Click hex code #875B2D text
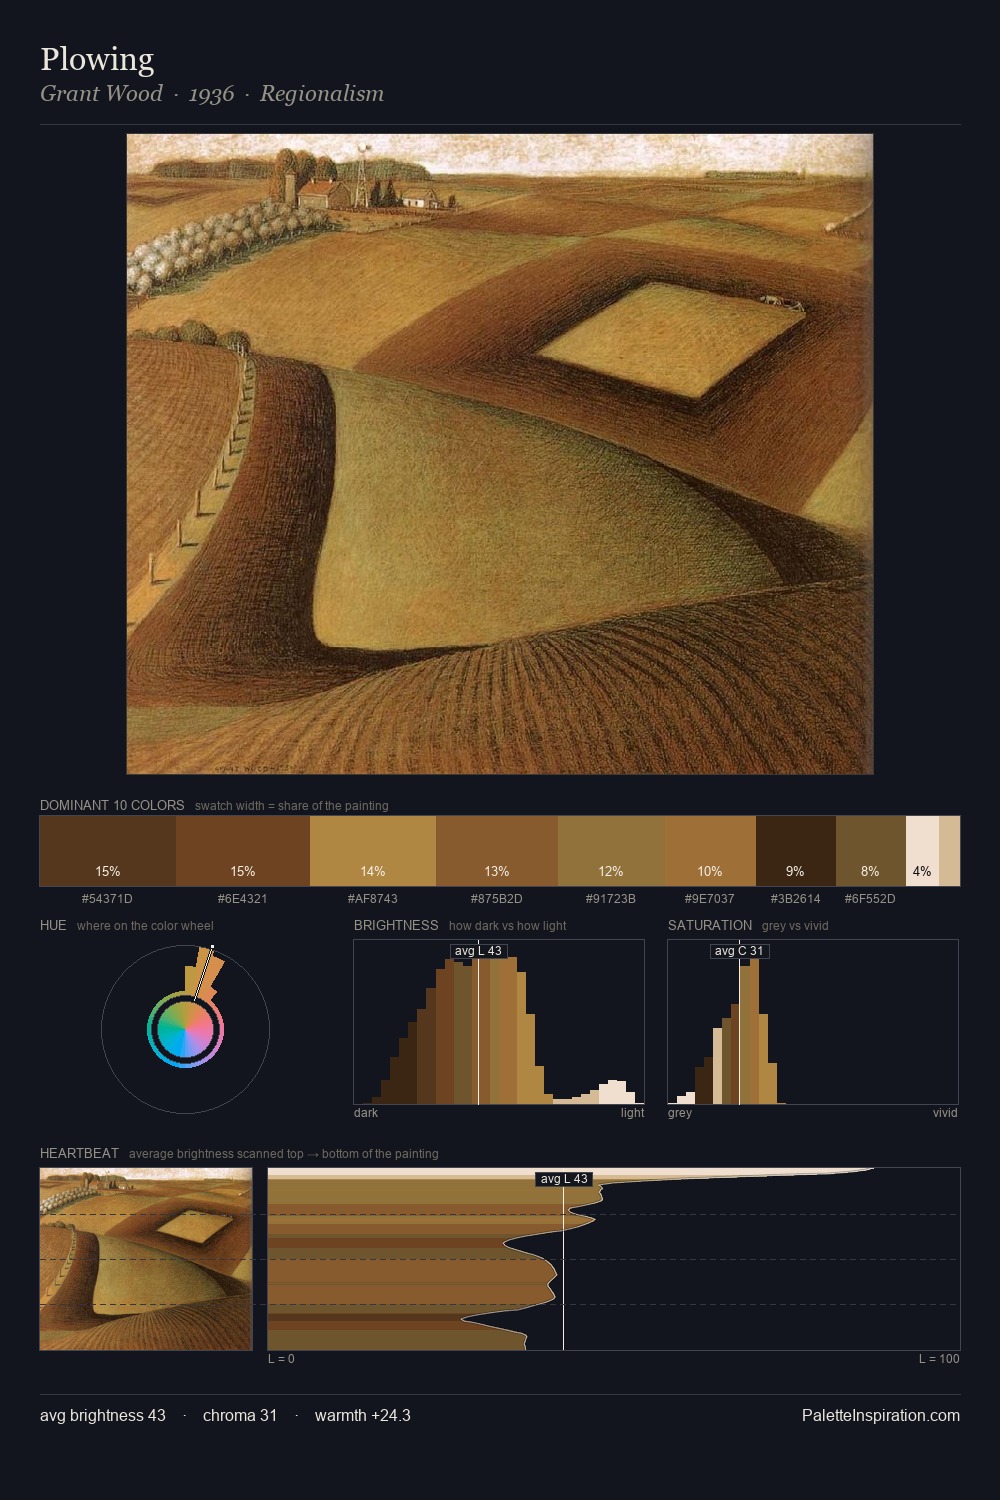This screenshot has width=1000, height=1500. coord(496,899)
